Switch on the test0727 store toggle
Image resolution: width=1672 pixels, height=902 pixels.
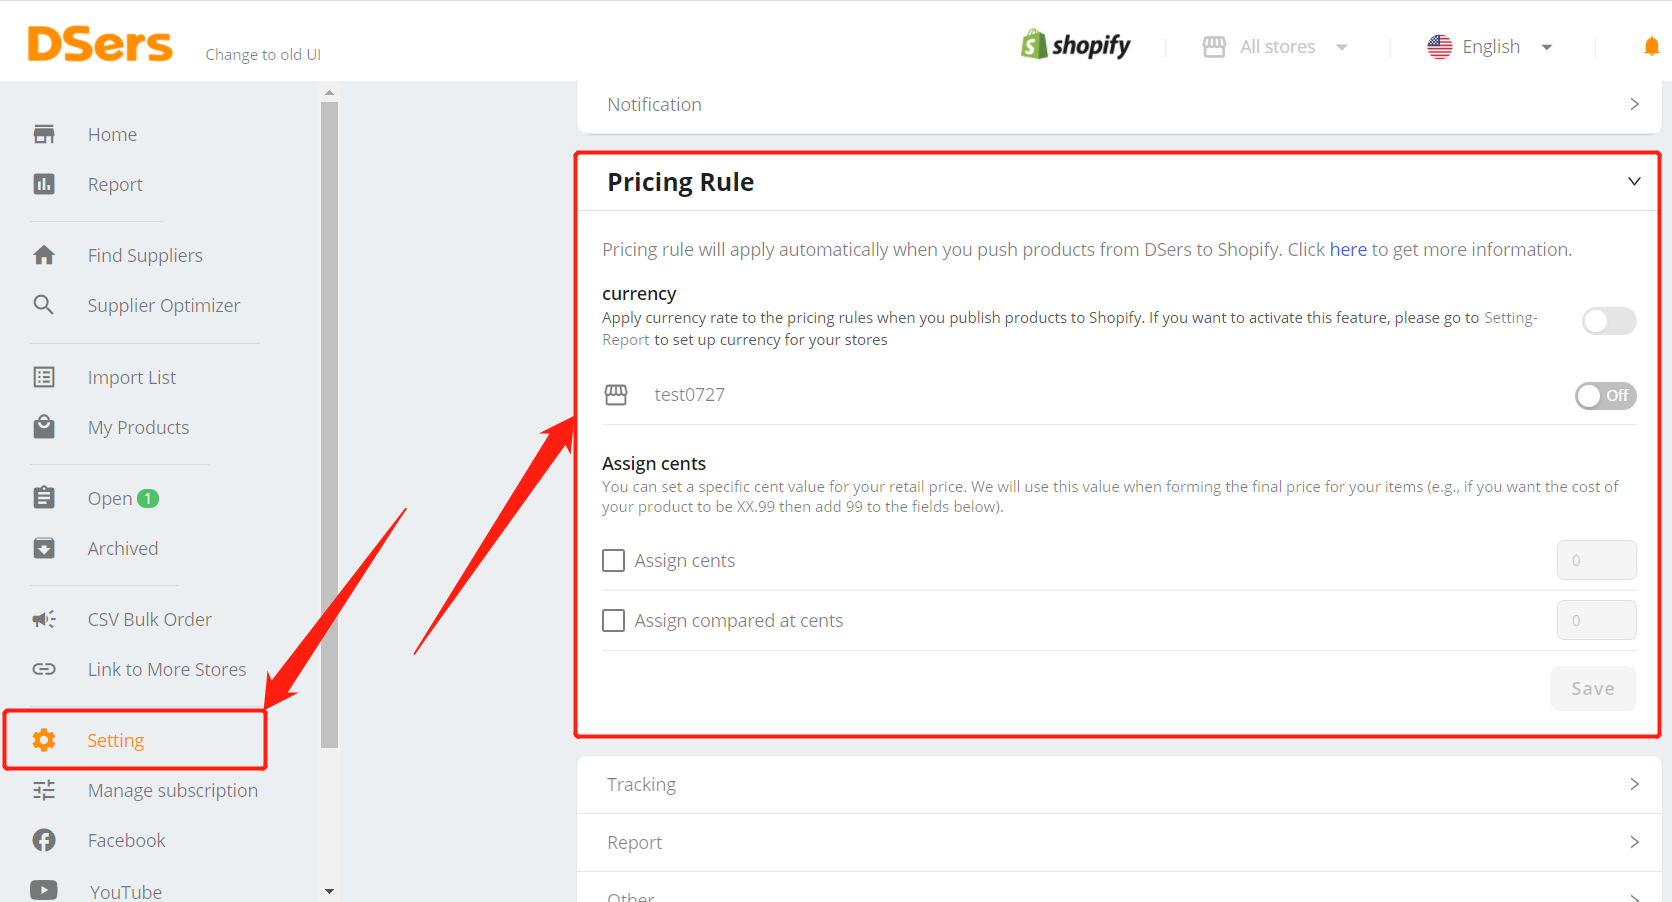1605,396
